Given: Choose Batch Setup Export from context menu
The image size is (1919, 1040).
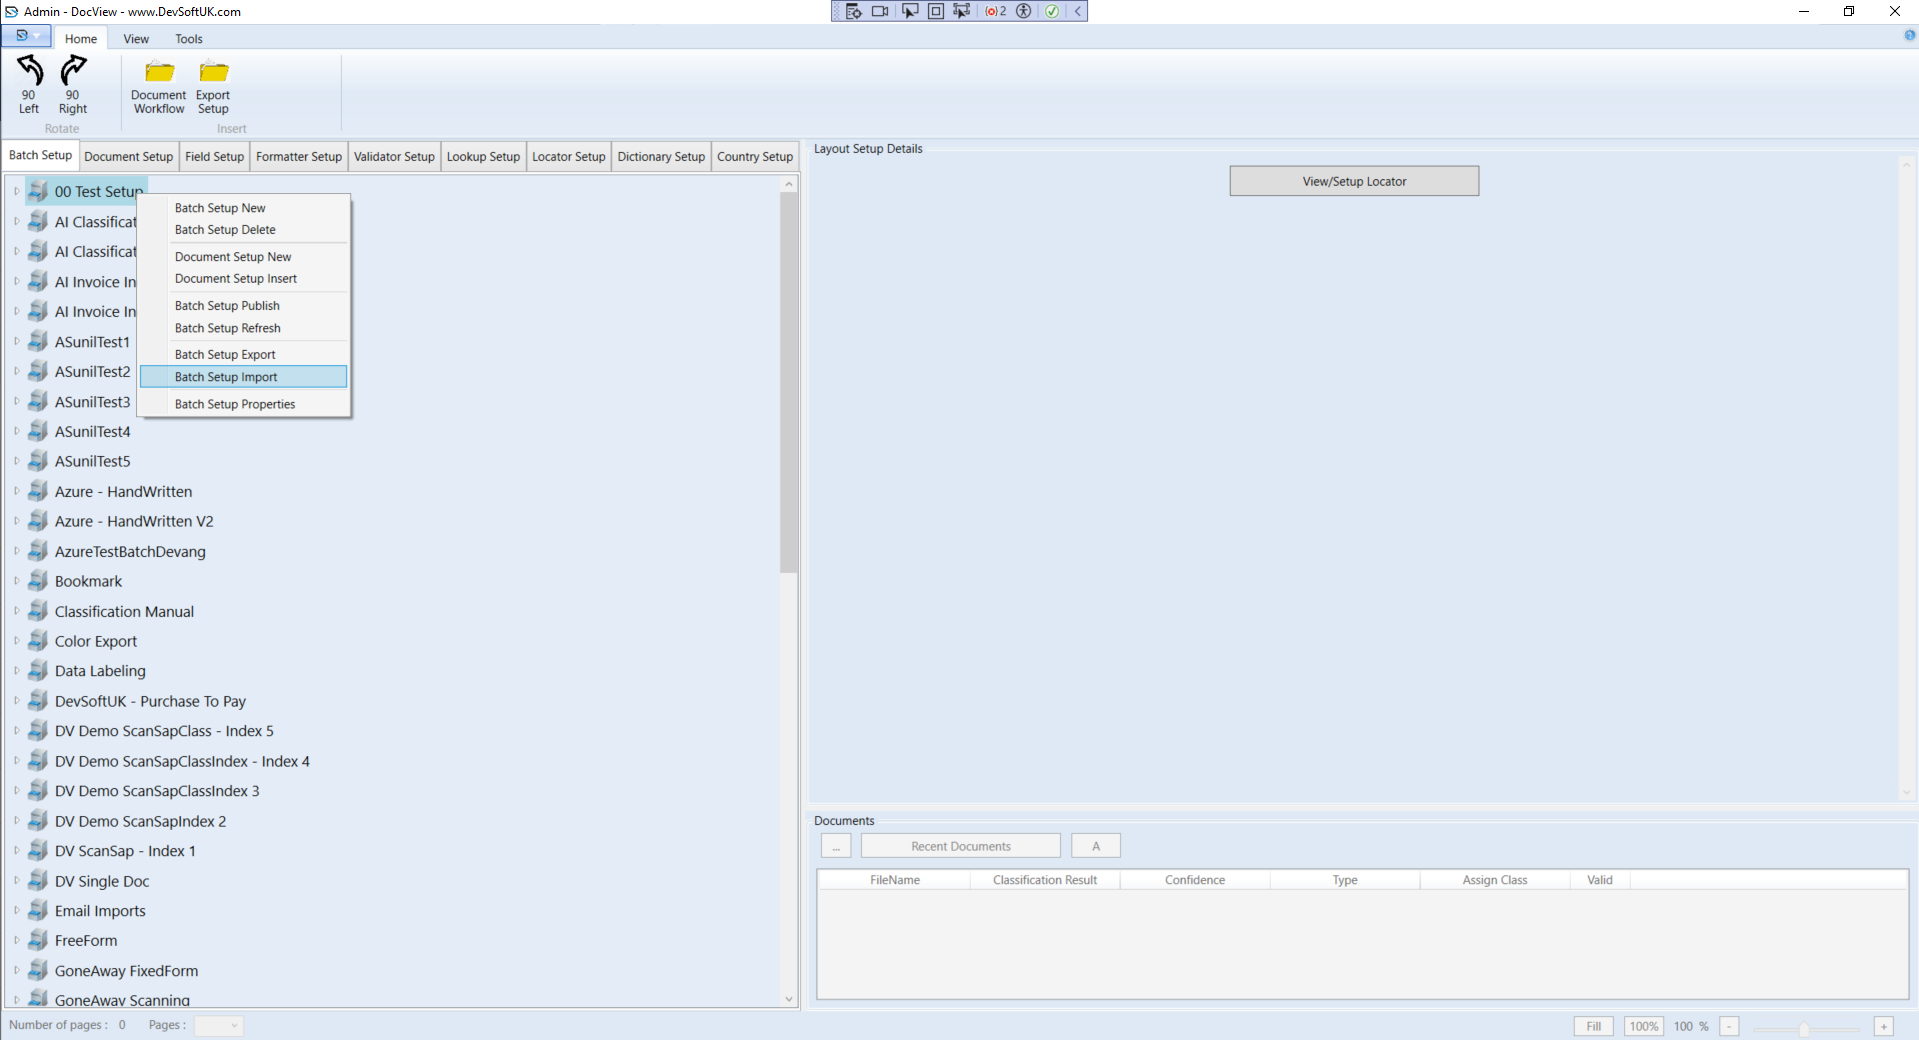Looking at the screenshot, I should (243, 354).
